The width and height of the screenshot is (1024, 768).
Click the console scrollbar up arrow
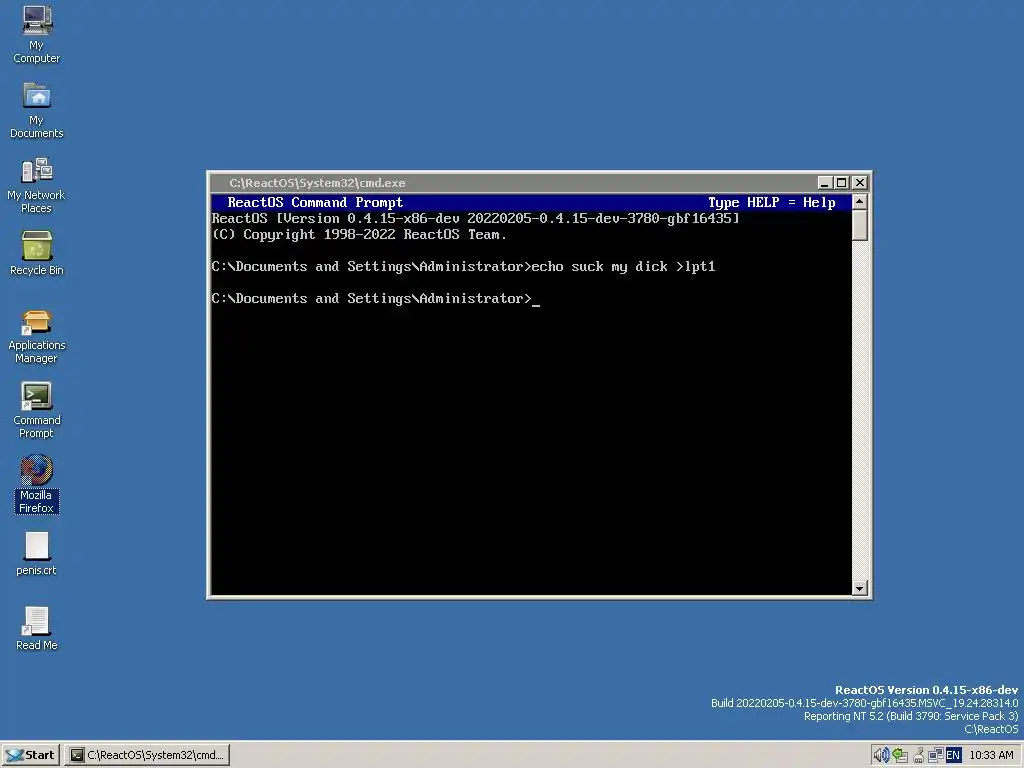click(x=859, y=201)
